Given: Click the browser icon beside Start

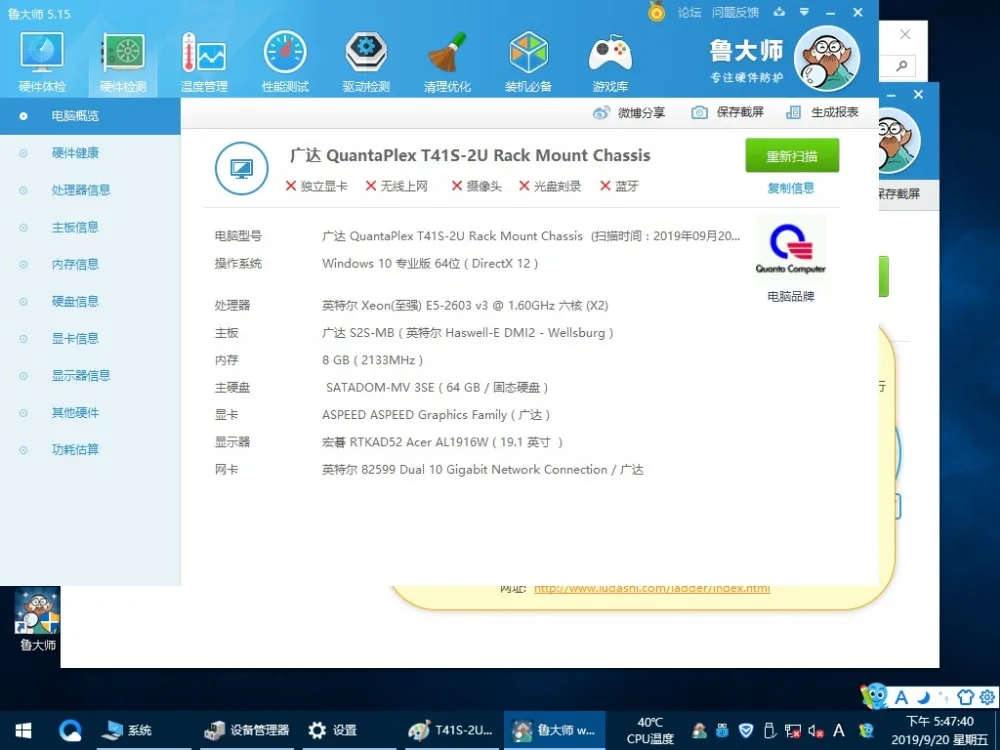Looking at the screenshot, I should (70, 730).
